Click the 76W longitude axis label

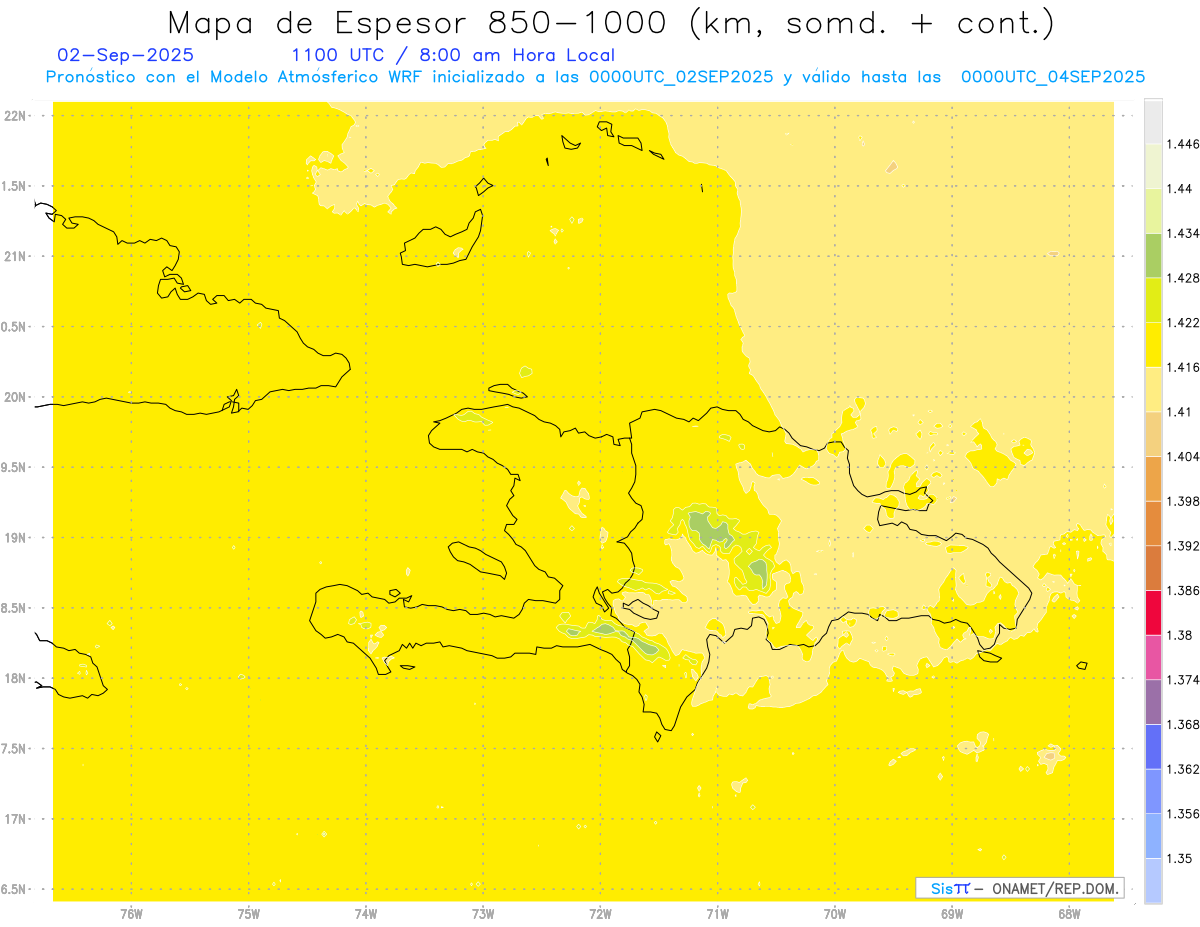point(131,914)
